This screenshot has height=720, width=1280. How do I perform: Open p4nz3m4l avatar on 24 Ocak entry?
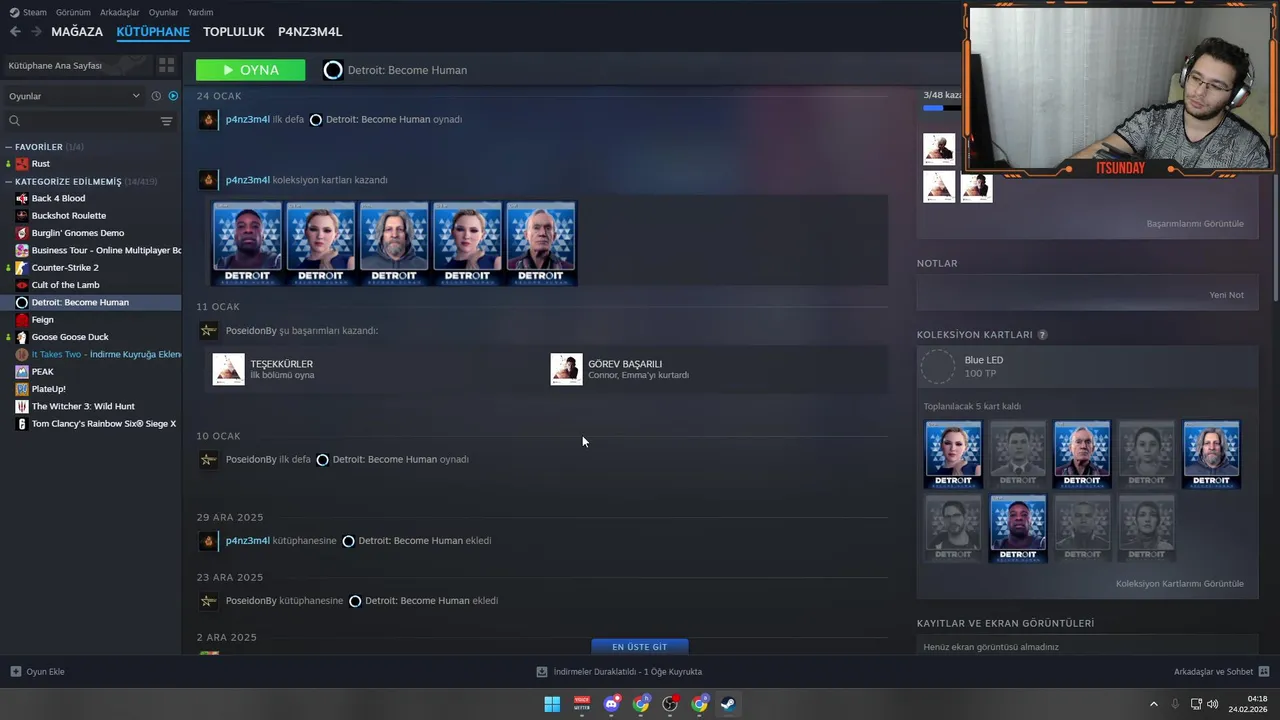[x=208, y=120]
